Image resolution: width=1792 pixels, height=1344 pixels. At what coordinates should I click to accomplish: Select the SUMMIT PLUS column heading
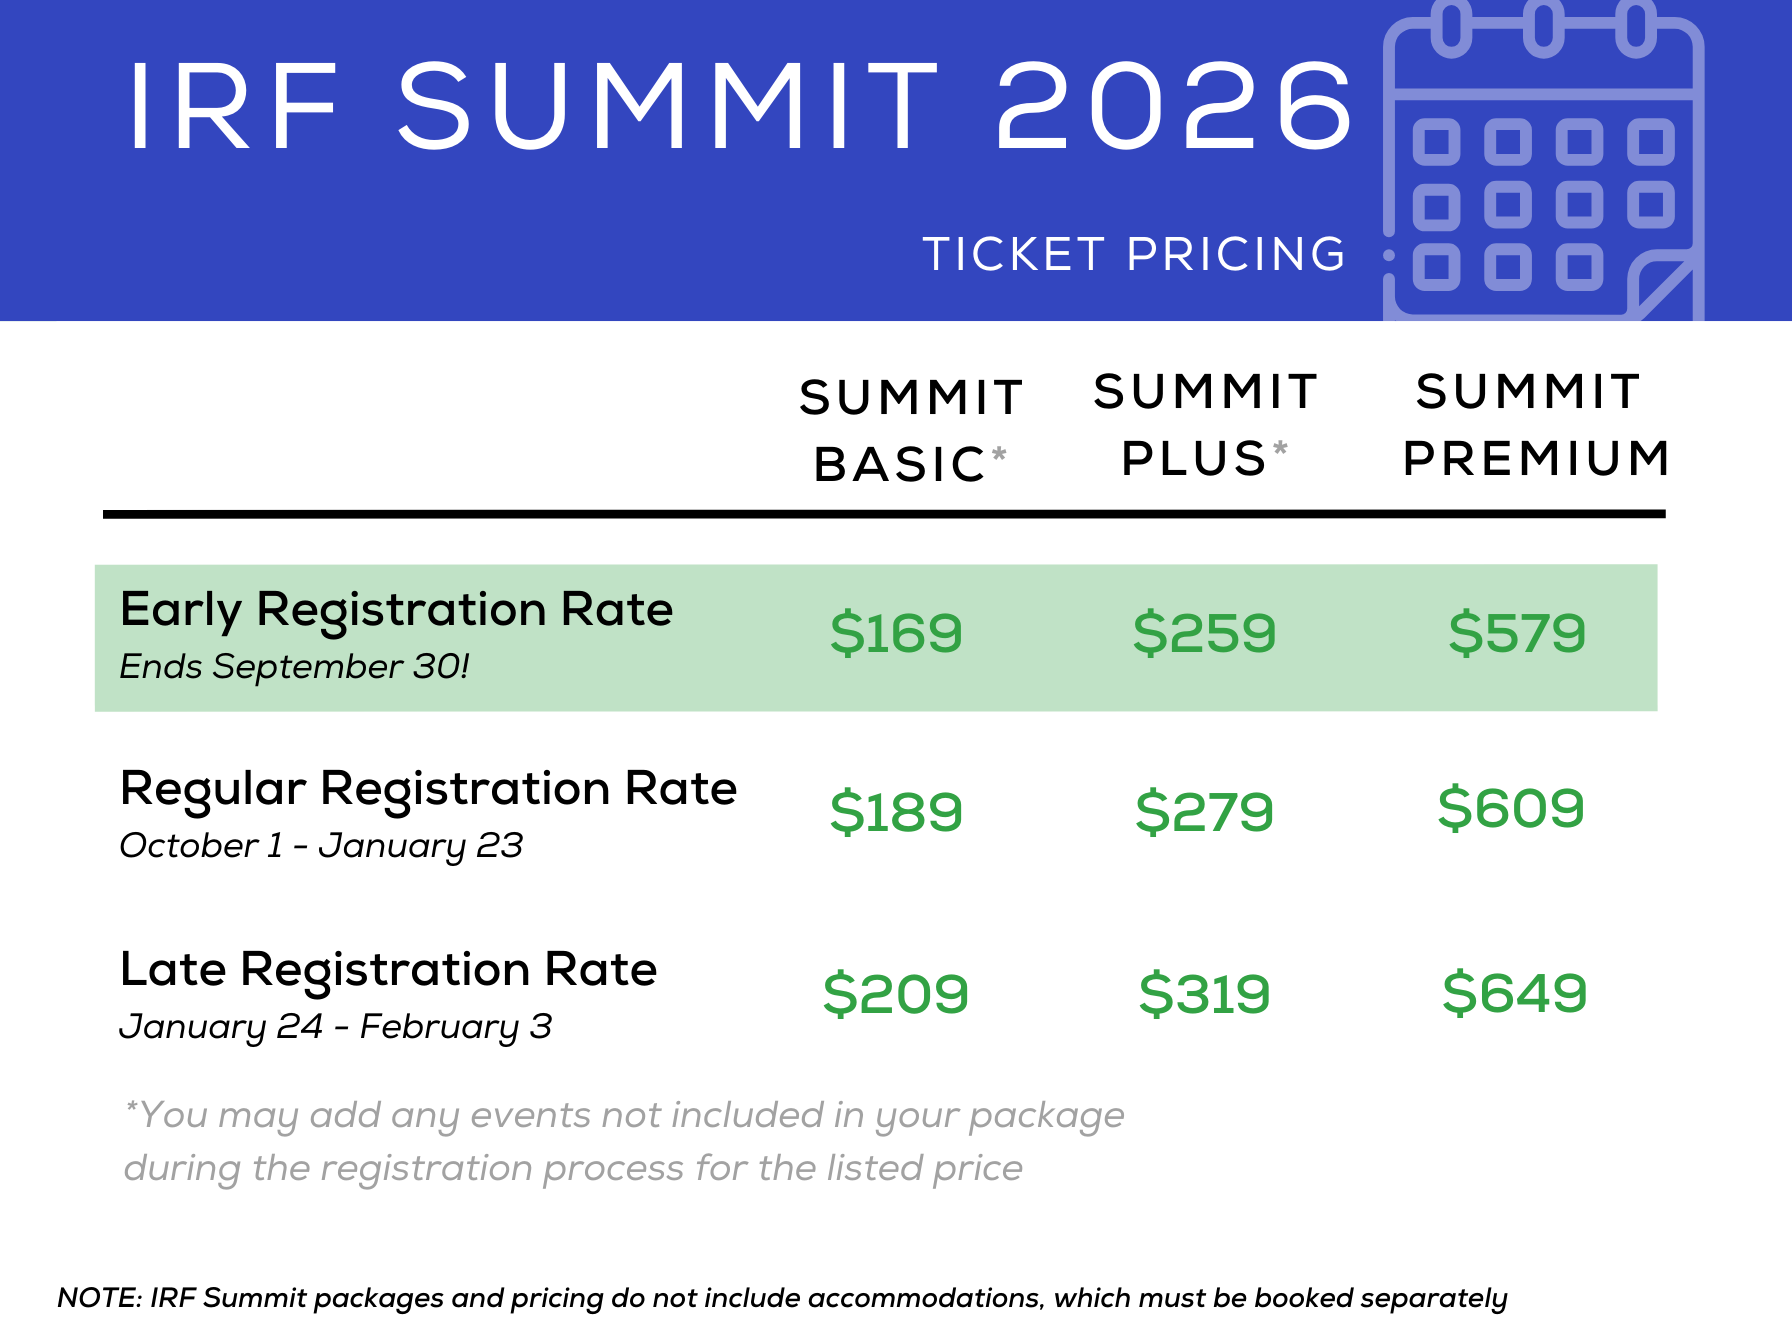tap(1205, 425)
